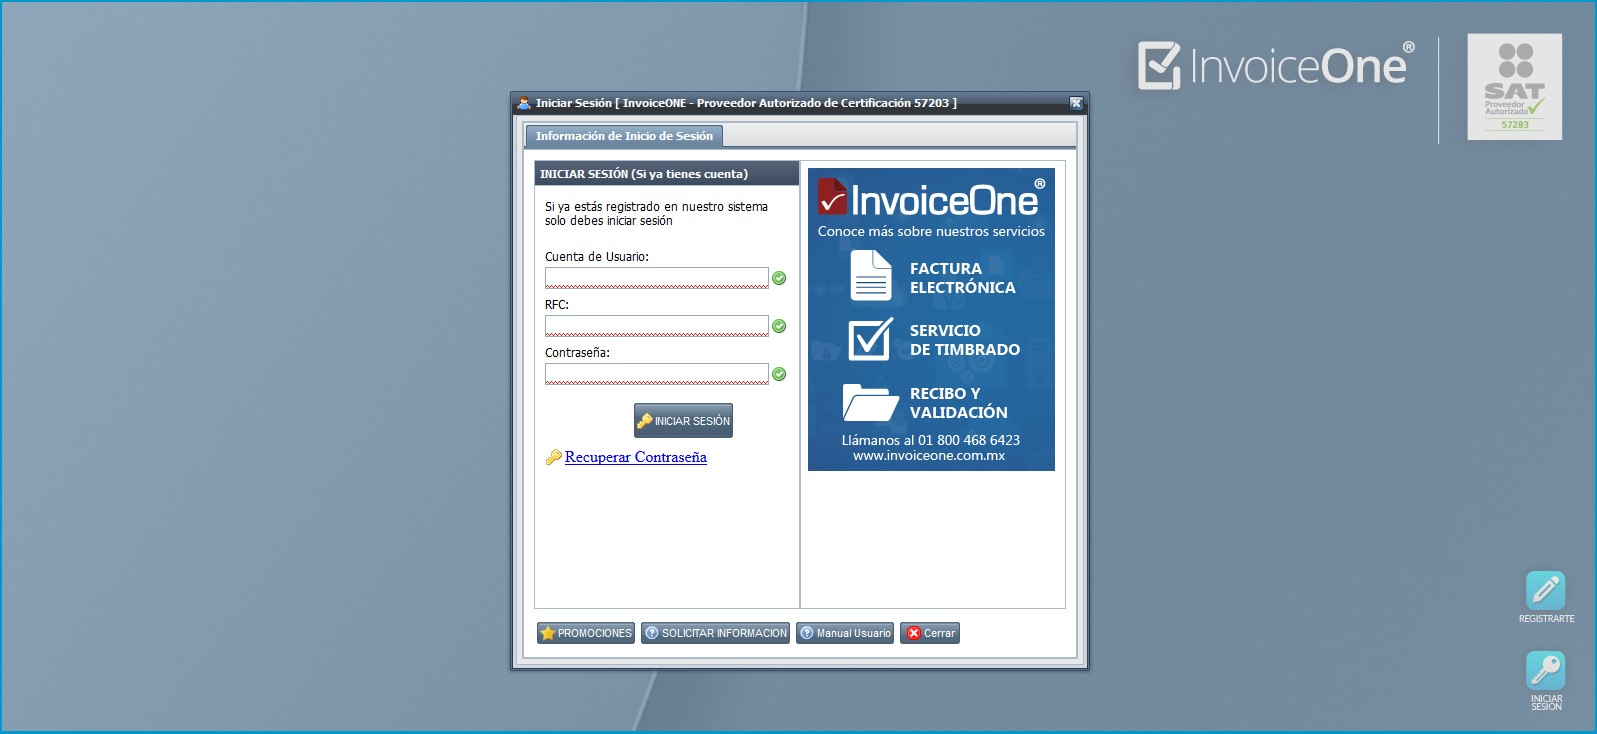The width and height of the screenshot is (1597, 734).
Task: Click the Llámanos al 01 800 468 6423 text
Action: click(931, 440)
